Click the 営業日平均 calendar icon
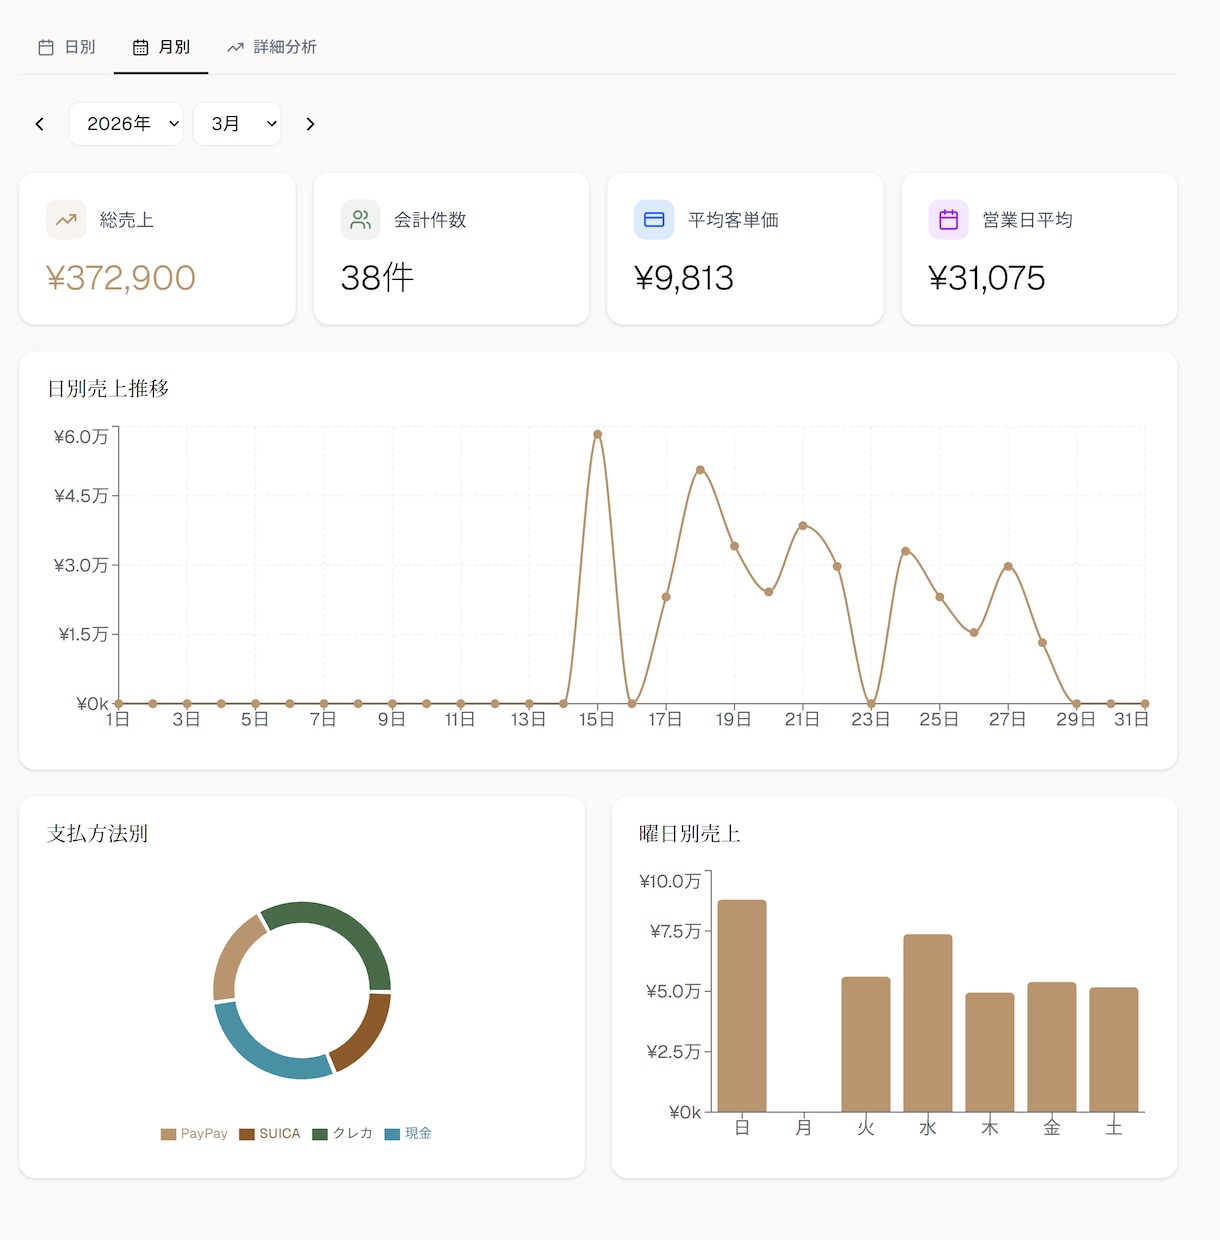This screenshot has height=1240, width=1220. tap(948, 220)
